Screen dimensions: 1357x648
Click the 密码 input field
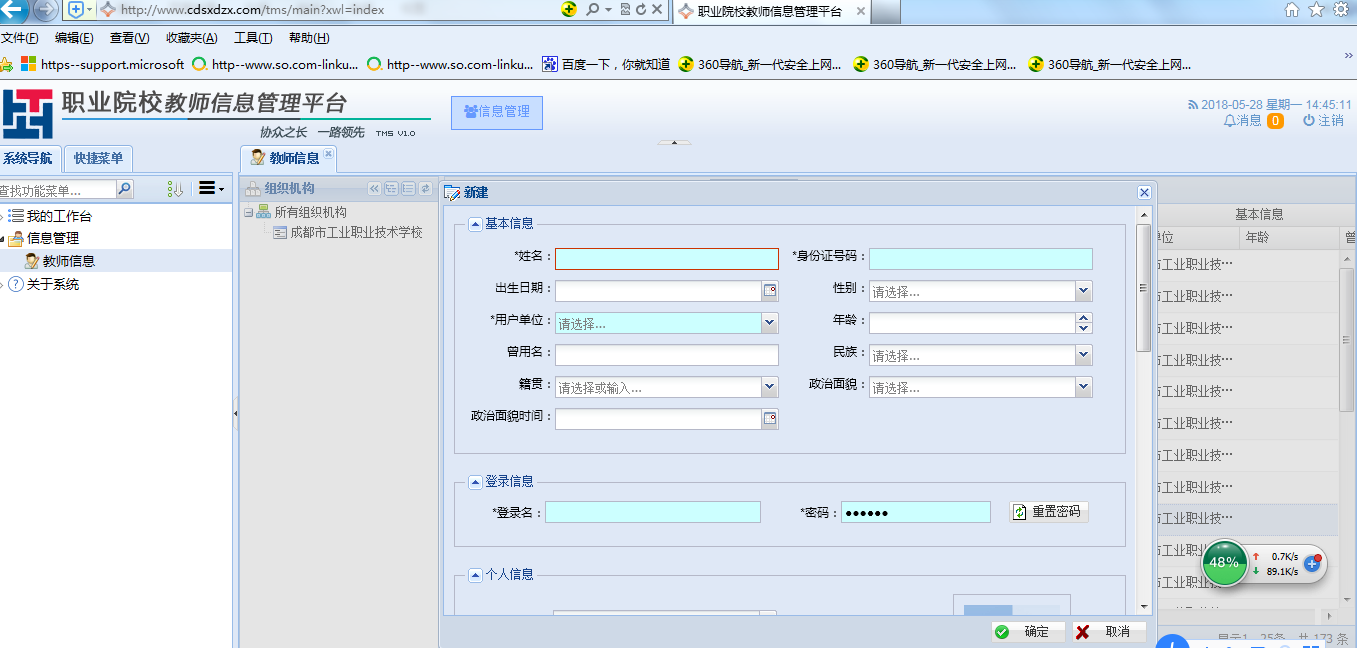[916, 512]
